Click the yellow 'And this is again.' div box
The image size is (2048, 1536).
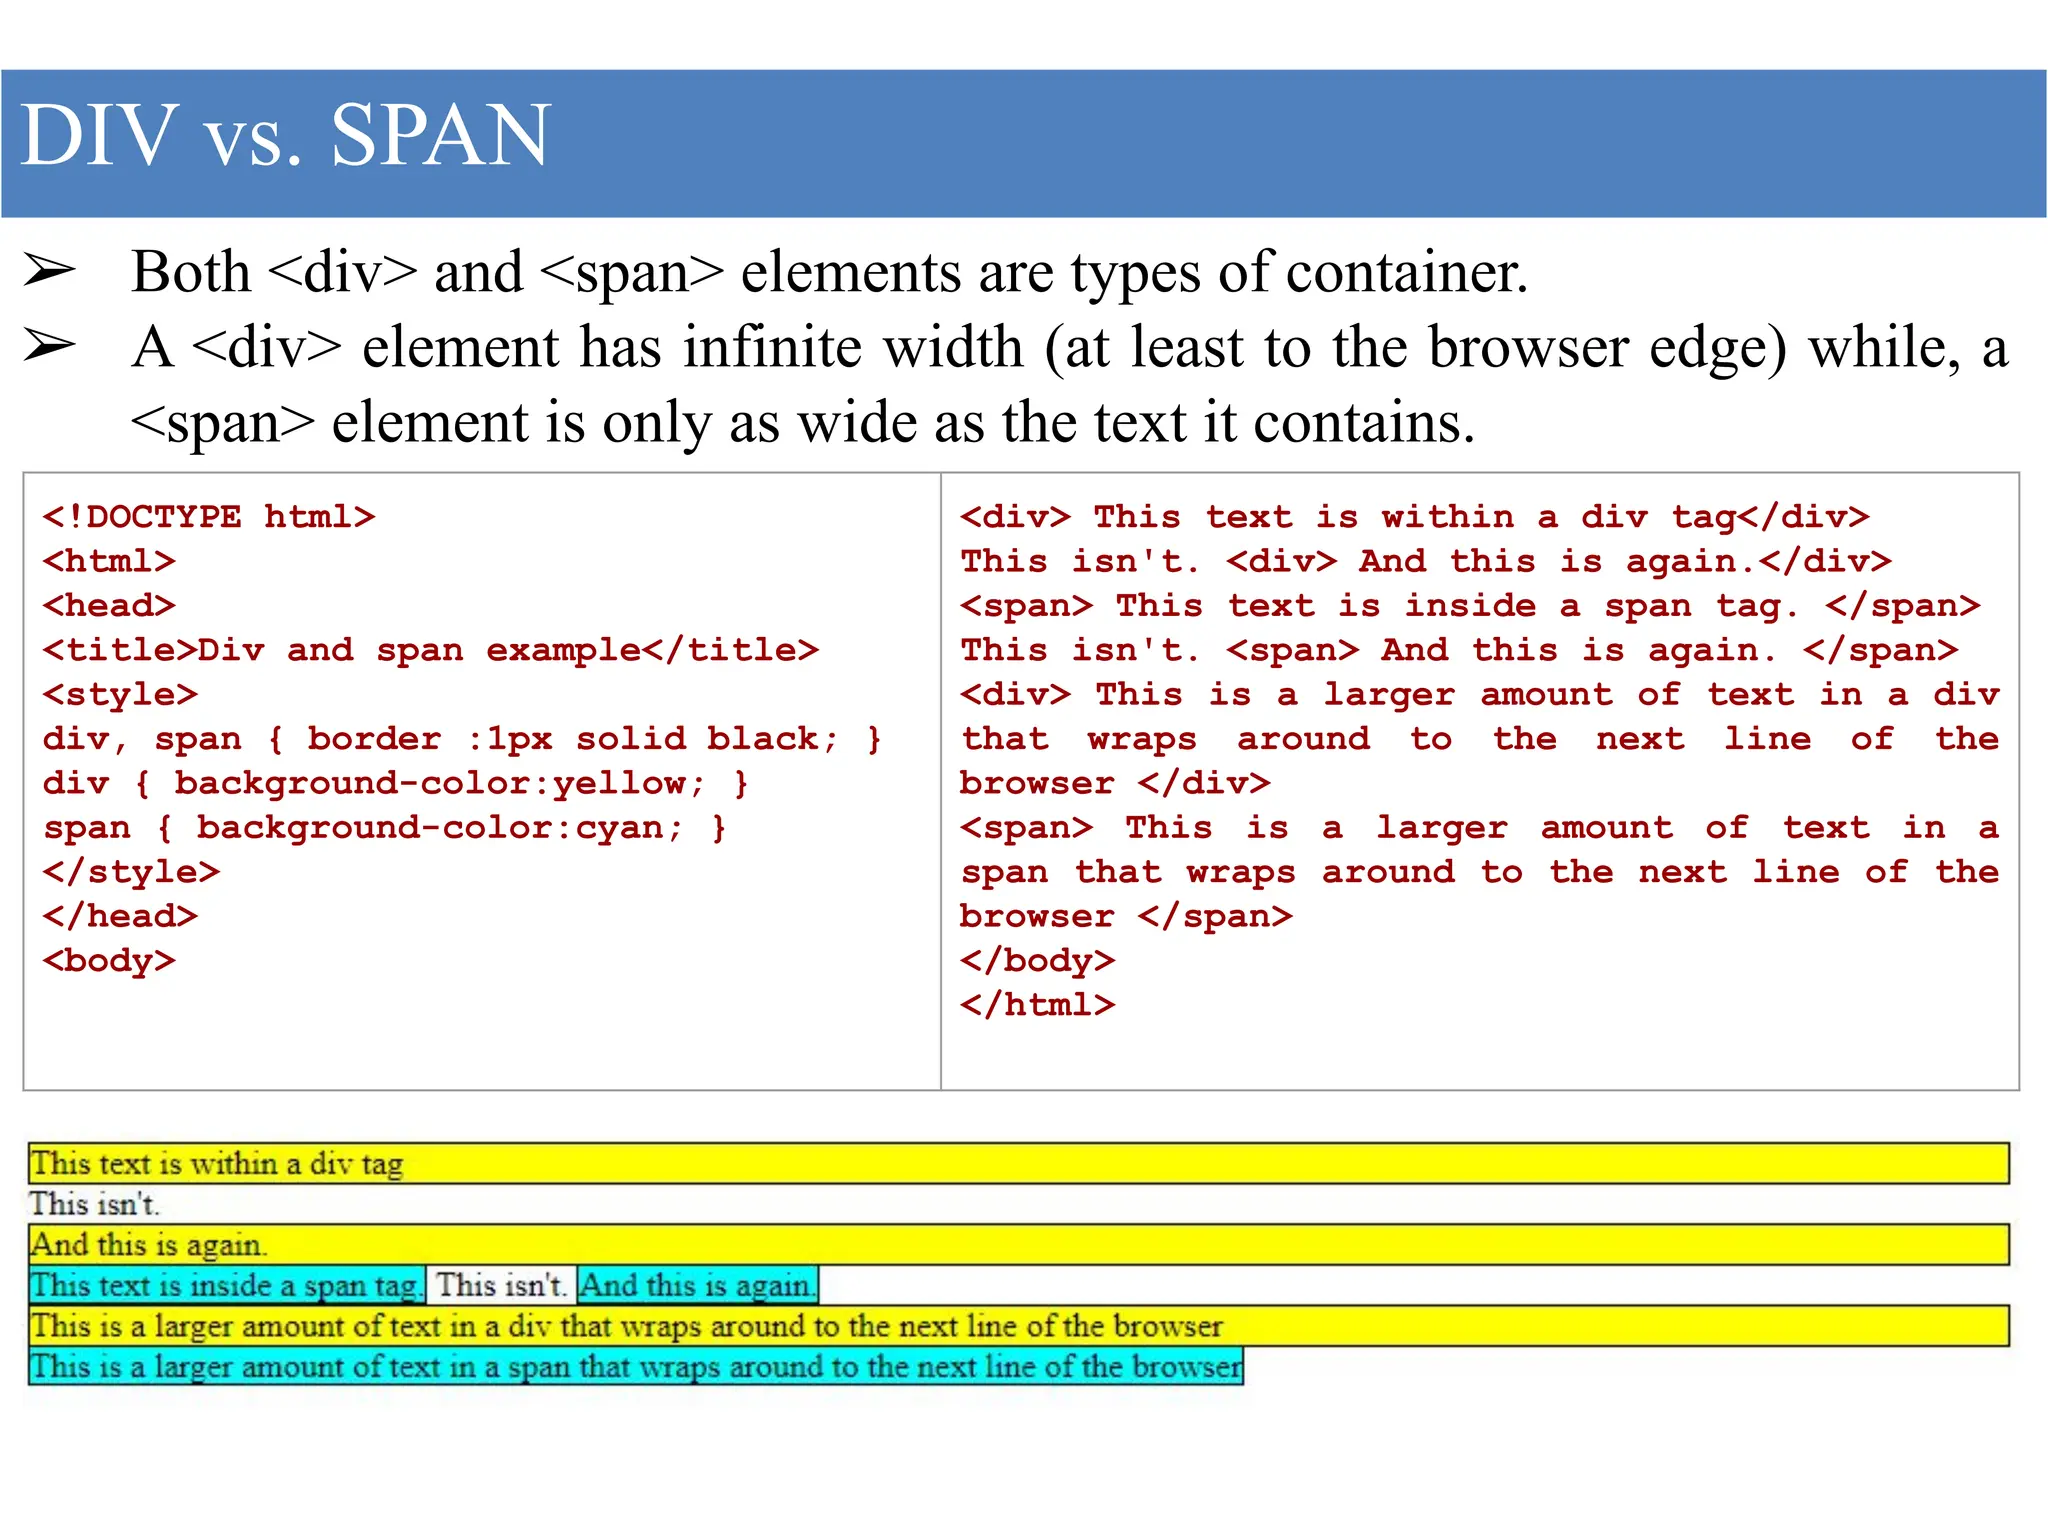[1019, 1245]
